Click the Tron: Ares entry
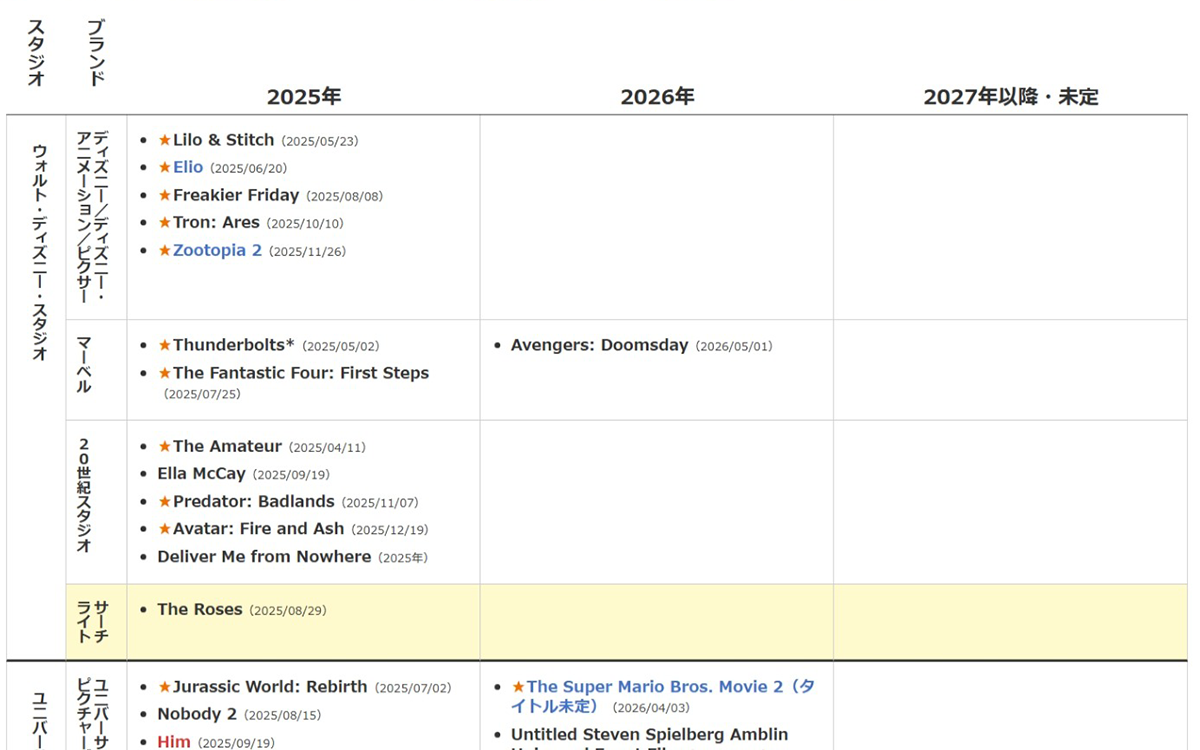This screenshot has height=750, width=1200. coord(216,222)
